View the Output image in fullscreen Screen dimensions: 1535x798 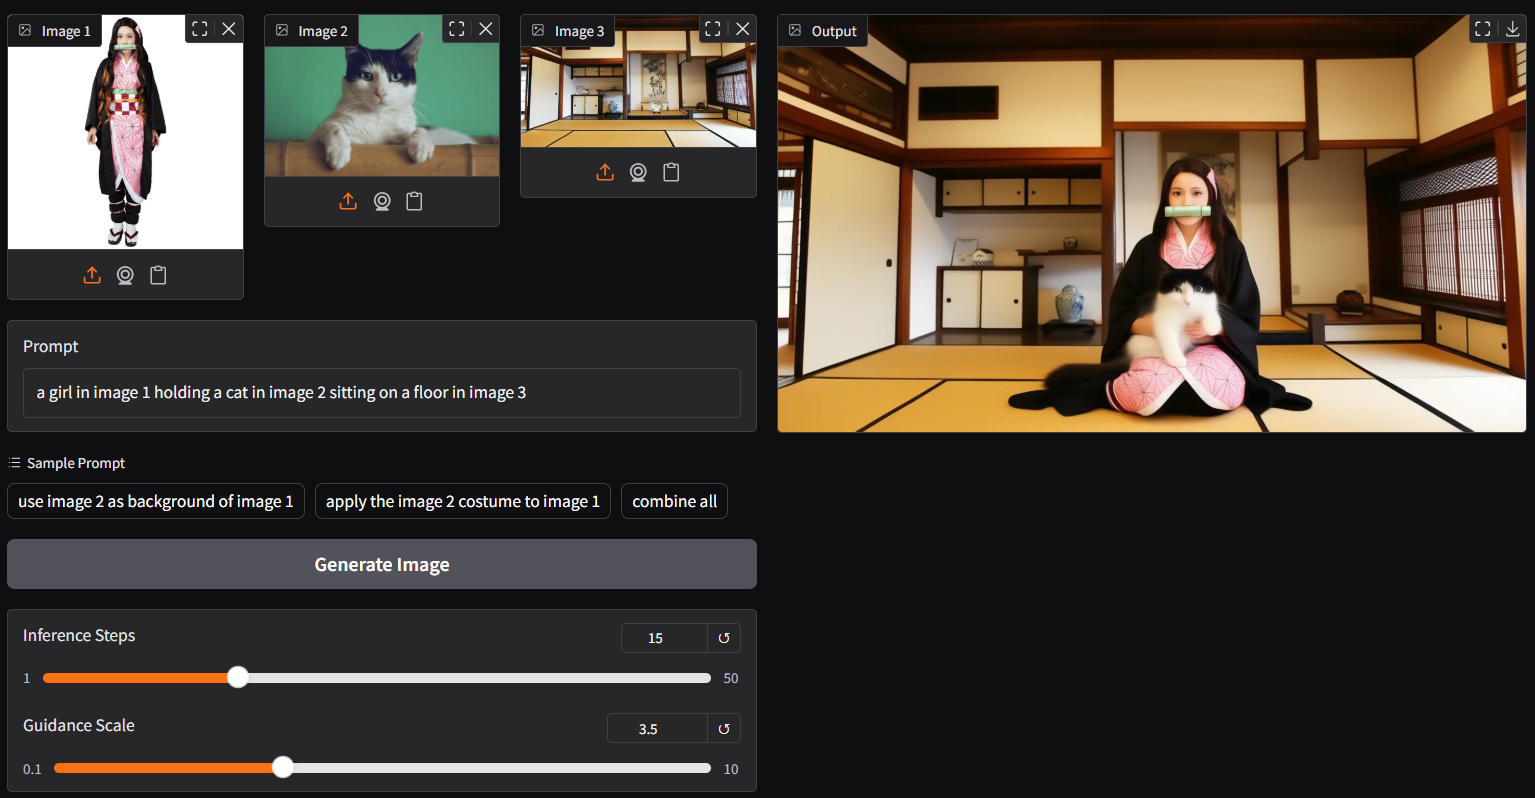click(x=1483, y=29)
